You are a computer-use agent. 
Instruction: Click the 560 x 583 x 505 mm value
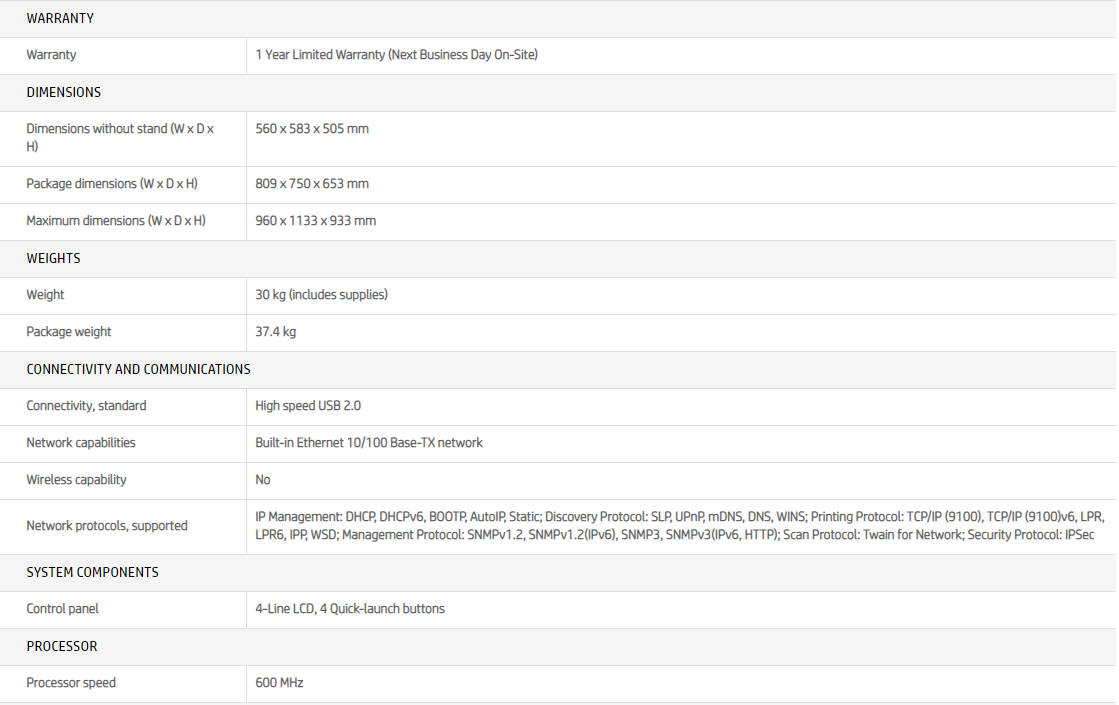(x=312, y=129)
